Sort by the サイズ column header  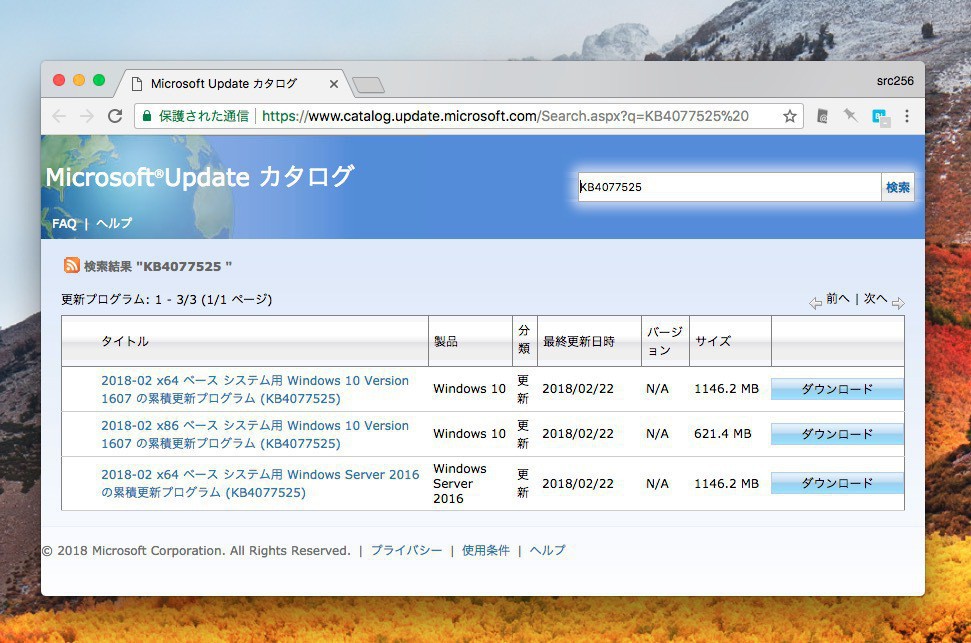click(x=713, y=341)
